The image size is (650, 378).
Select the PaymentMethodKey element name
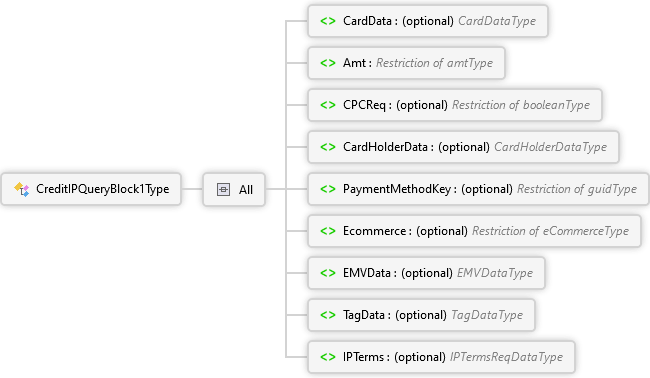coord(397,189)
